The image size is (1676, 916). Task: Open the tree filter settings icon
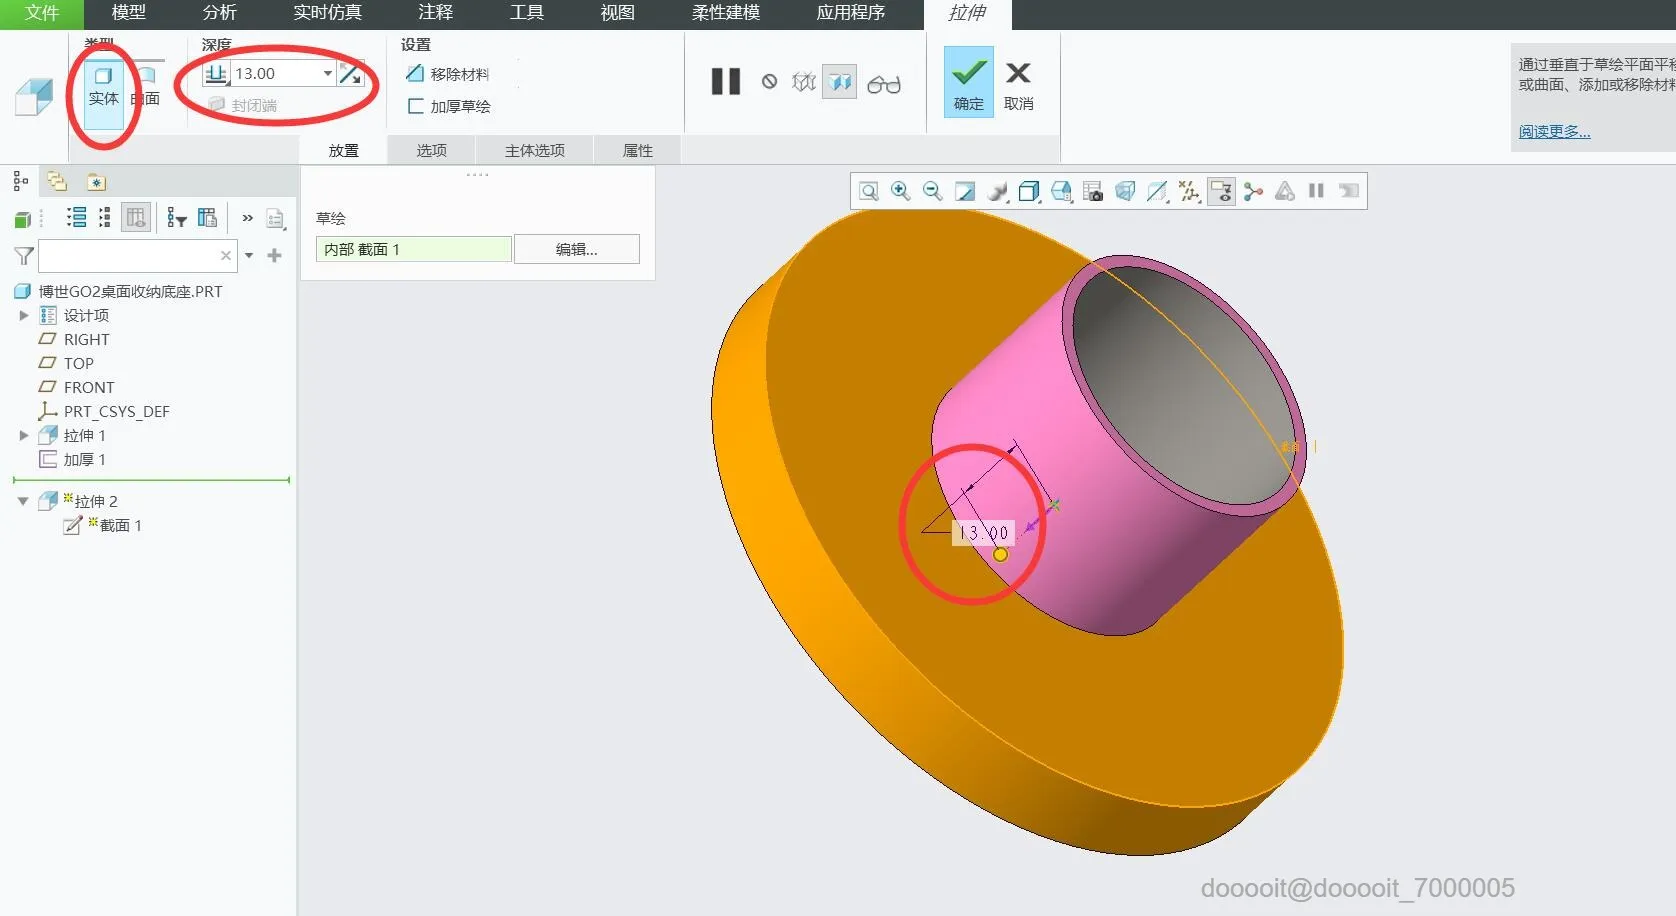pos(177,218)
